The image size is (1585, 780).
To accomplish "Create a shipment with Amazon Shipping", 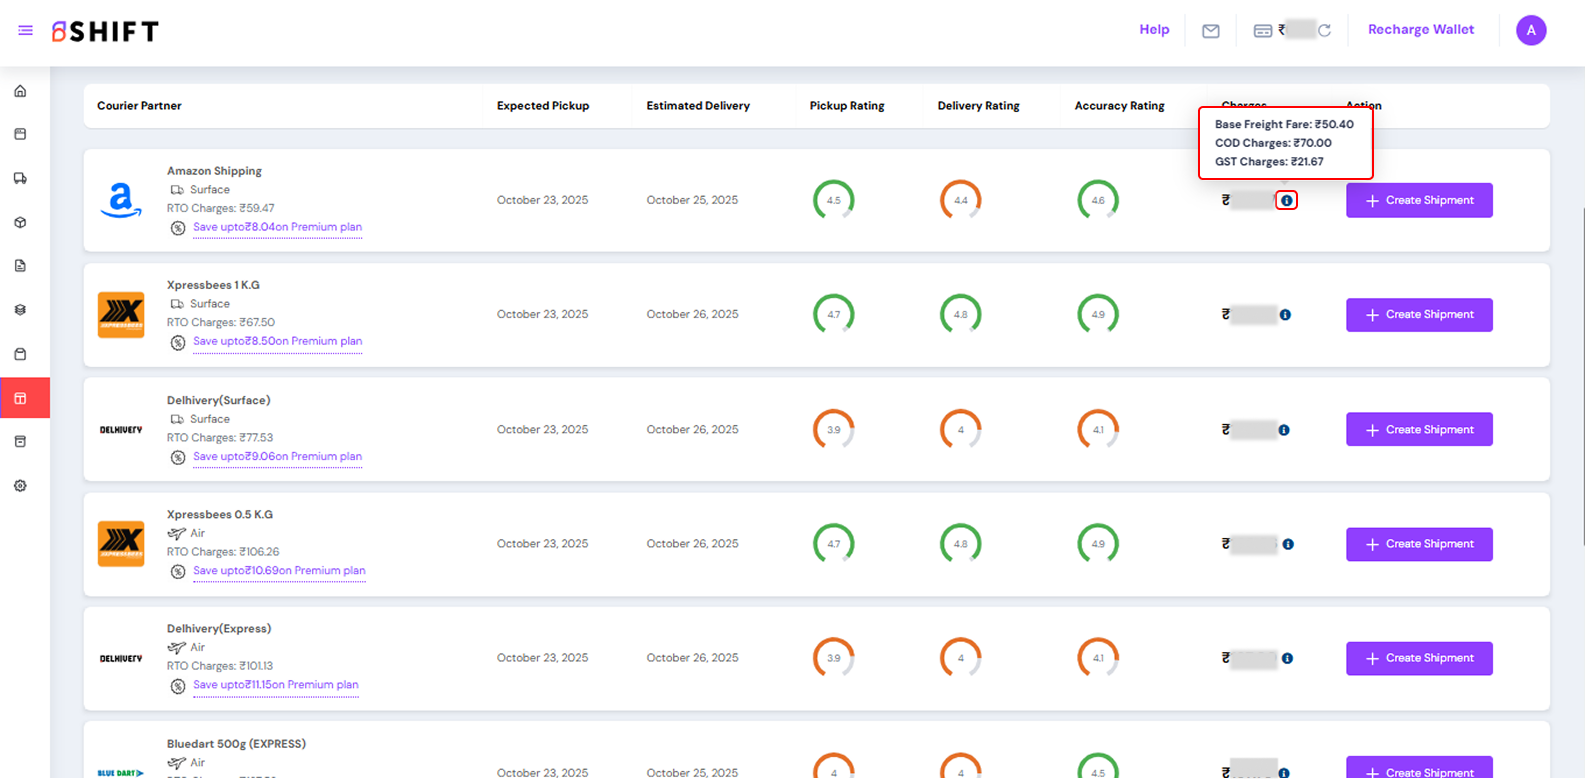I will click(x=1418, y=200).
